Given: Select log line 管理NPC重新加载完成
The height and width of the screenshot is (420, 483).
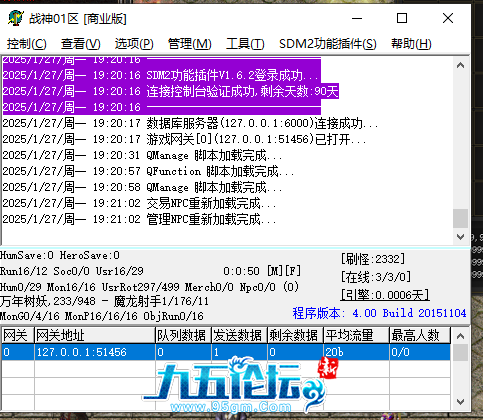Looking at the screenshot, I should tap(139, 219).
